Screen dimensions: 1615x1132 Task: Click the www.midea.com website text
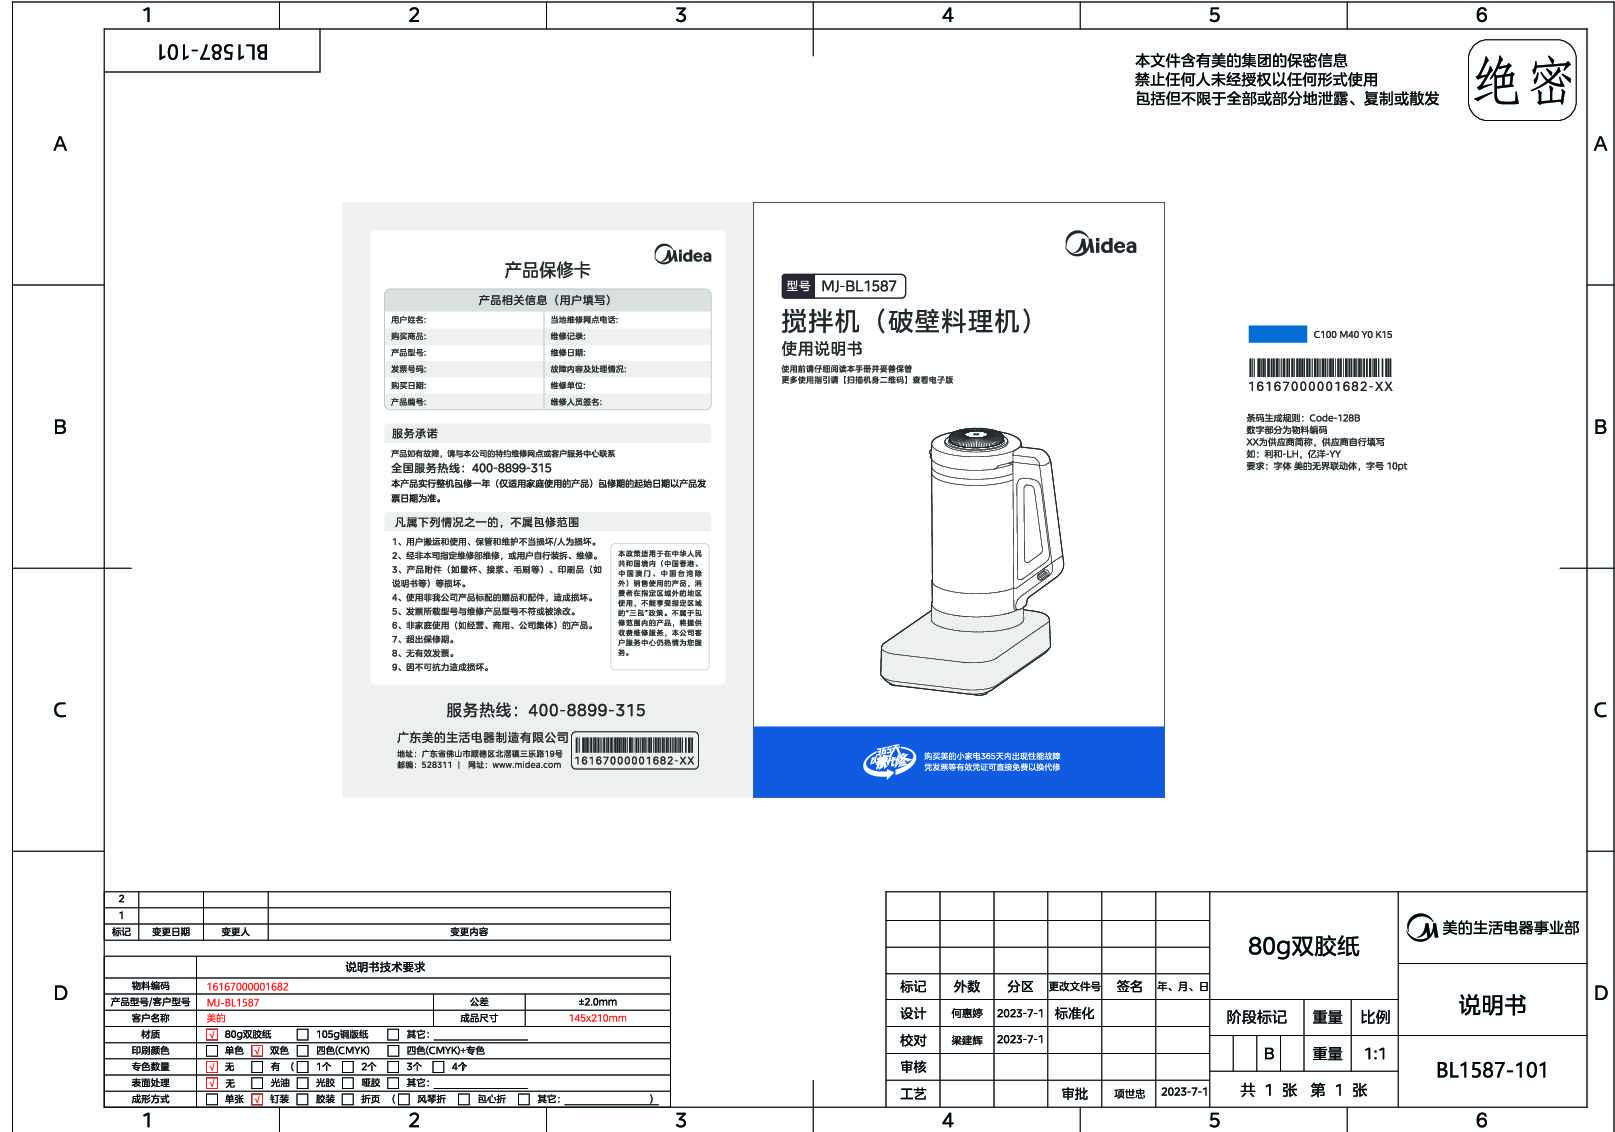click(527, 765)
